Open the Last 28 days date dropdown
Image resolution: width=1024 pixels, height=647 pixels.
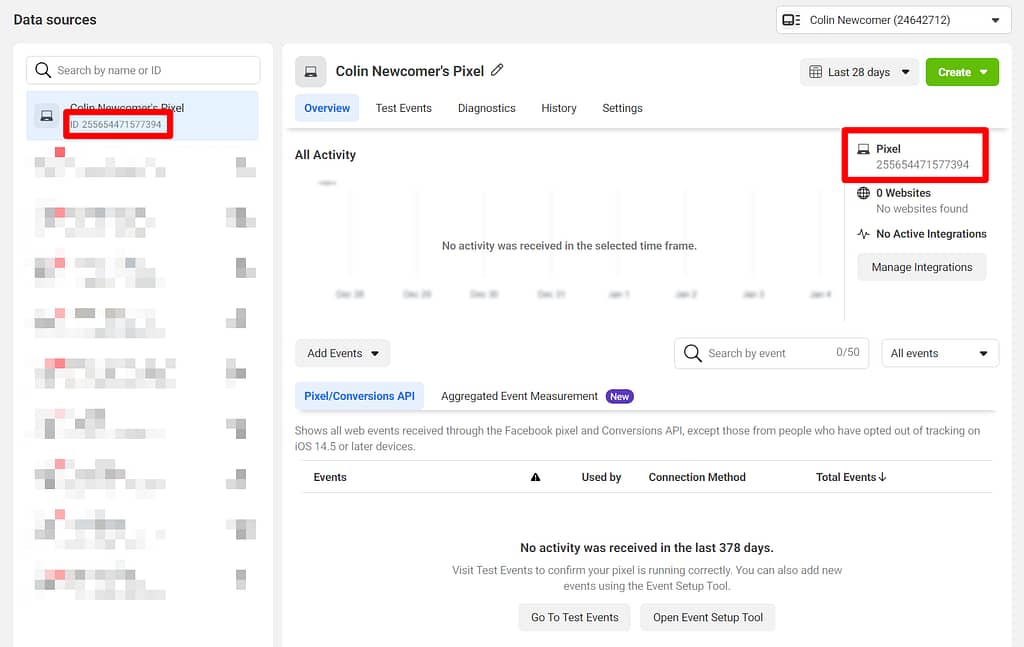(x=859, y=72)
